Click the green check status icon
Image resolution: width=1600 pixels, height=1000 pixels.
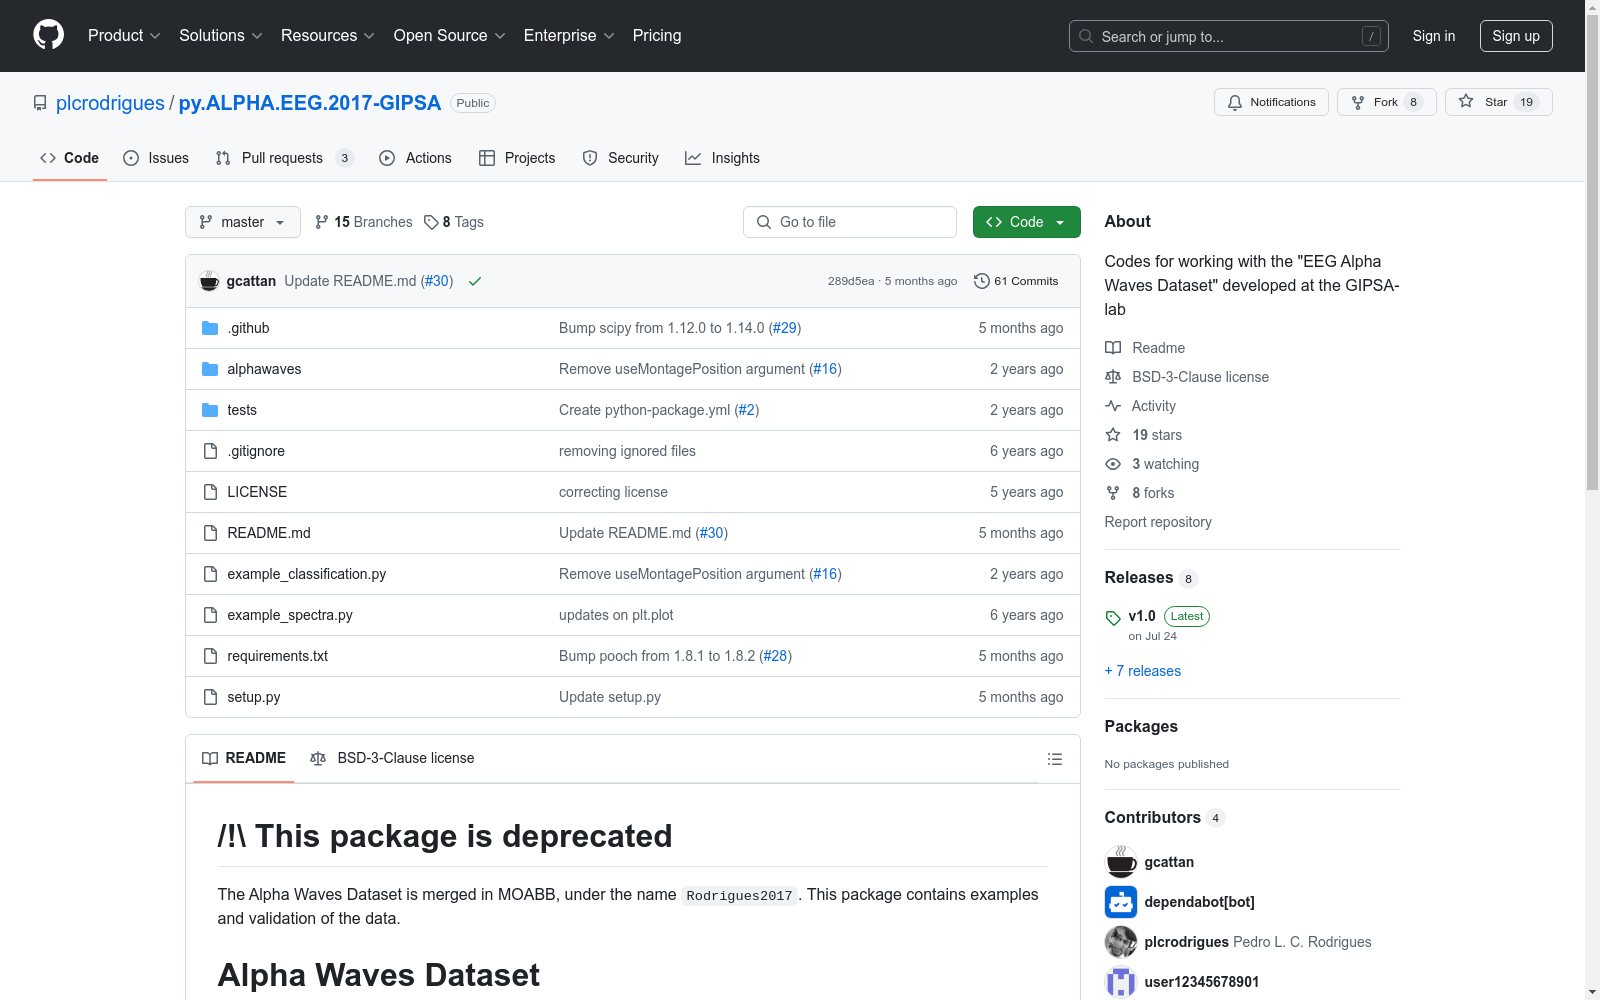pos(475,281)
